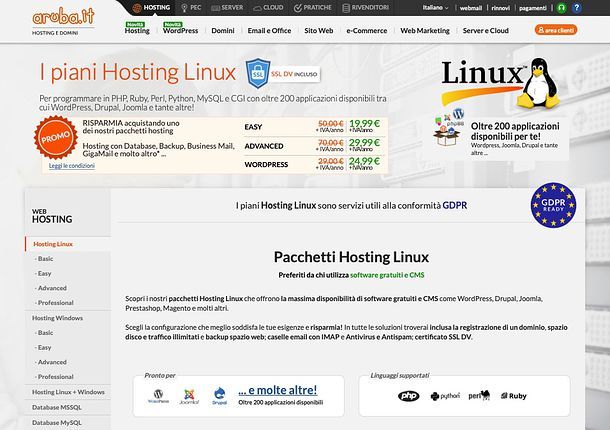610x430 pixels.
Task: Open the SERVER top bar tab
Action: (x=227, y=8)
